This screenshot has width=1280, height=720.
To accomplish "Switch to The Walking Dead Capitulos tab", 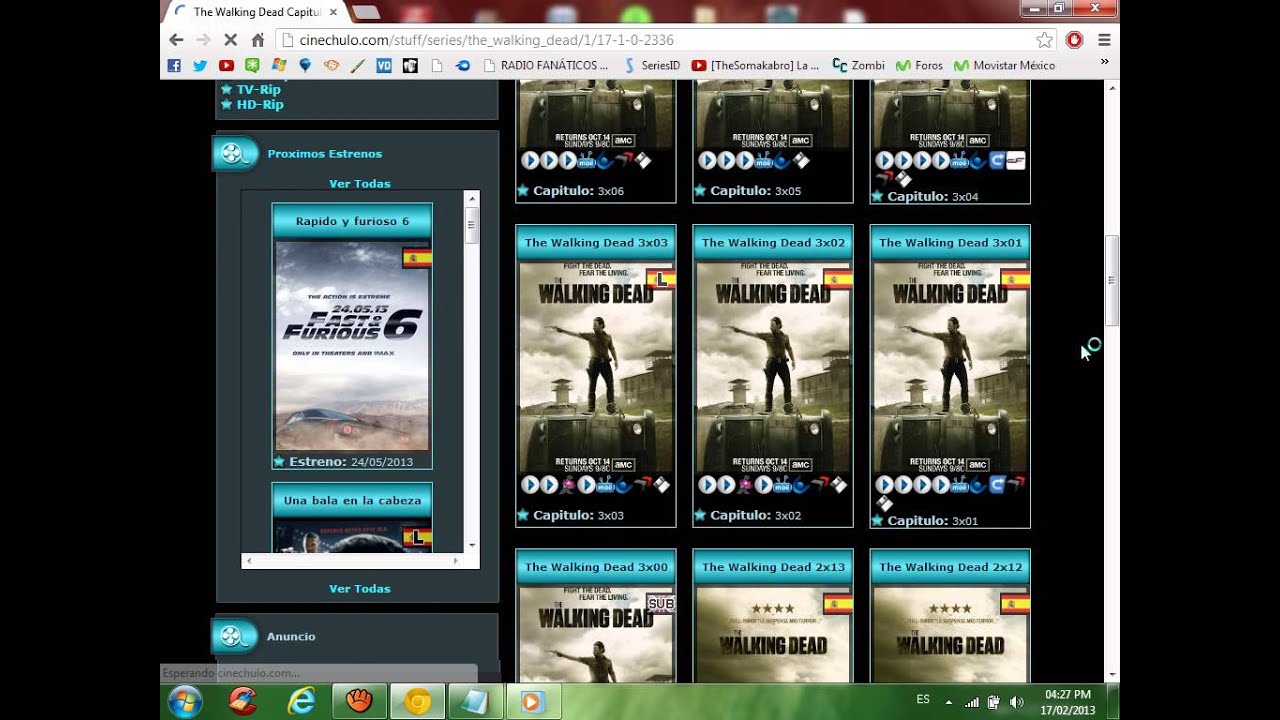I will [x=256, y=12].
